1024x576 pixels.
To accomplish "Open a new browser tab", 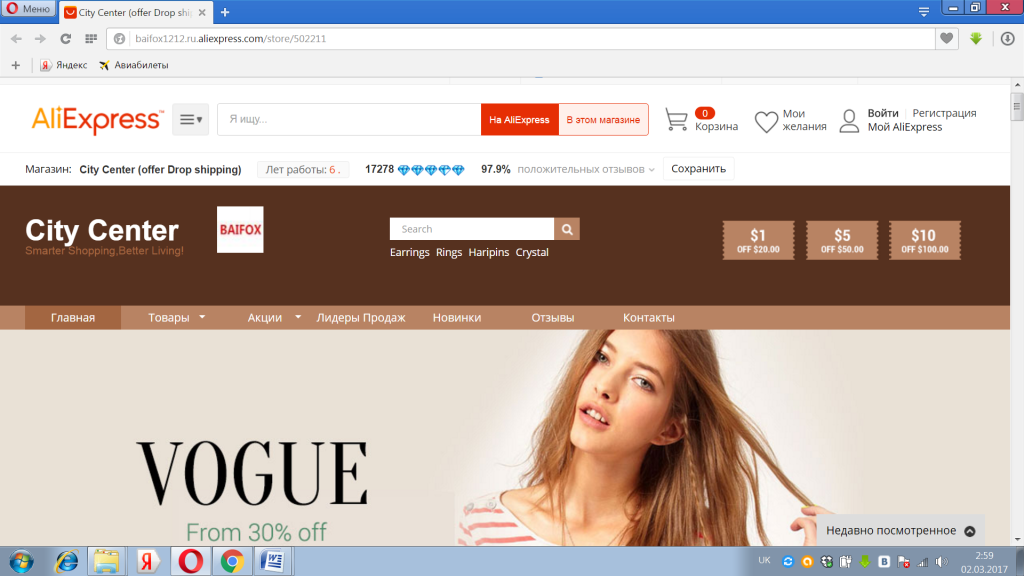I will click(x=225, y=12).
